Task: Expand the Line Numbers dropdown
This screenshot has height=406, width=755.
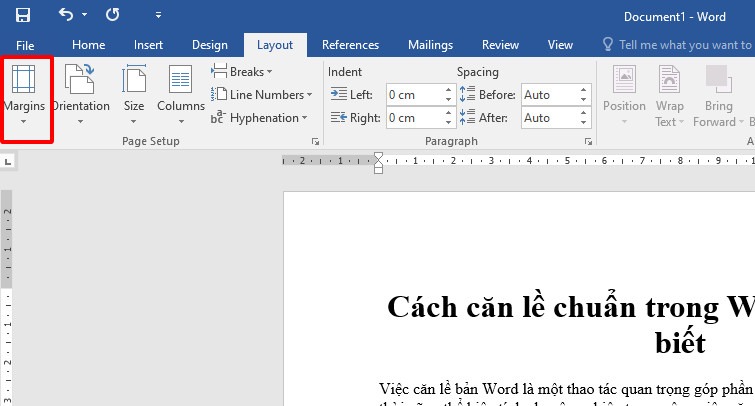Action: pyautogui.click(x=261, y=95)
